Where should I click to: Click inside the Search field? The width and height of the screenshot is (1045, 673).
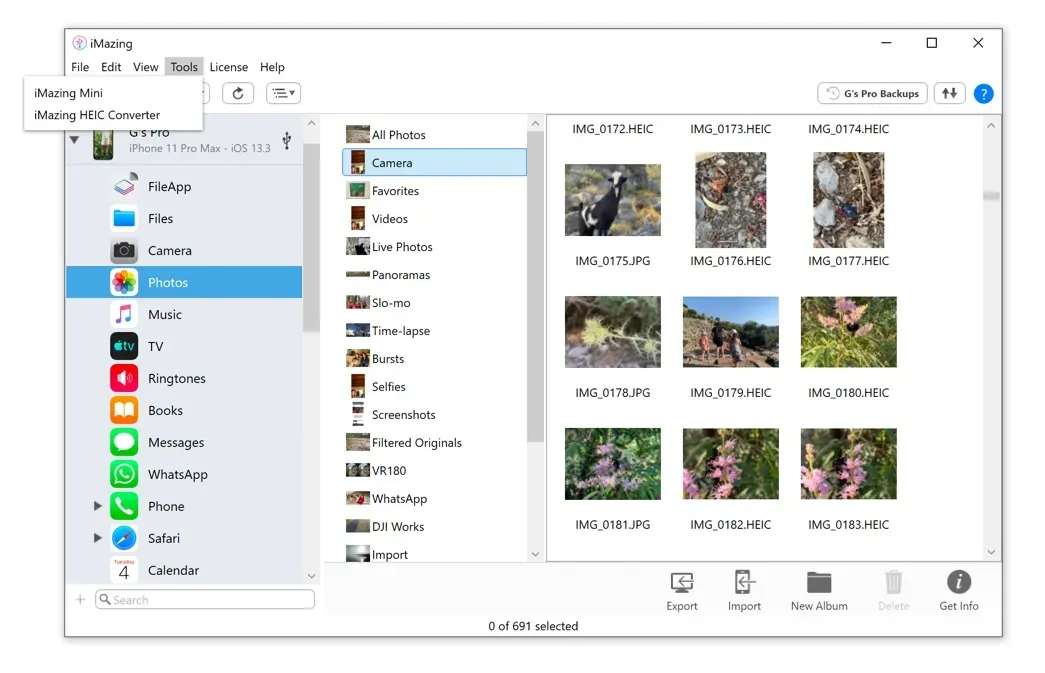[205, 598]
